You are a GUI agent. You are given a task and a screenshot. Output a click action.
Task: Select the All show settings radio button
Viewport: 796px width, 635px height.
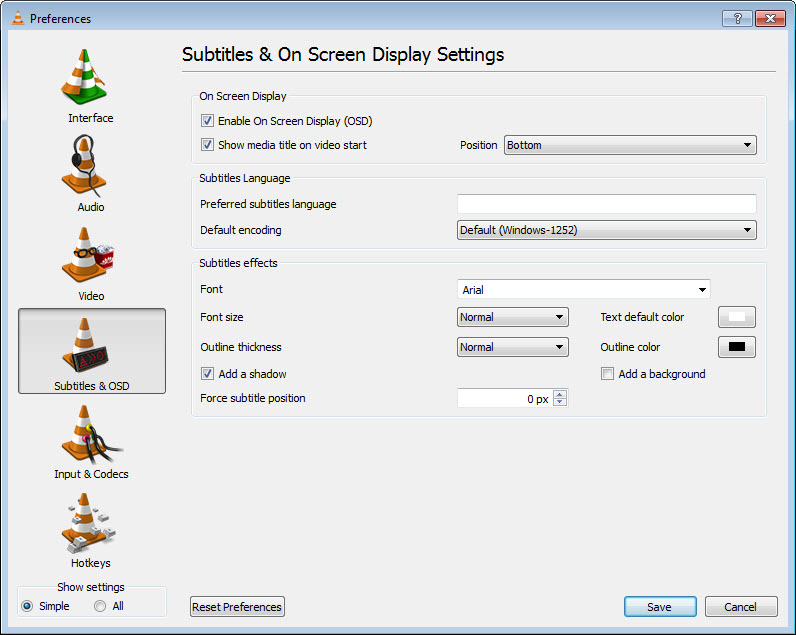(x=100, y=606)
